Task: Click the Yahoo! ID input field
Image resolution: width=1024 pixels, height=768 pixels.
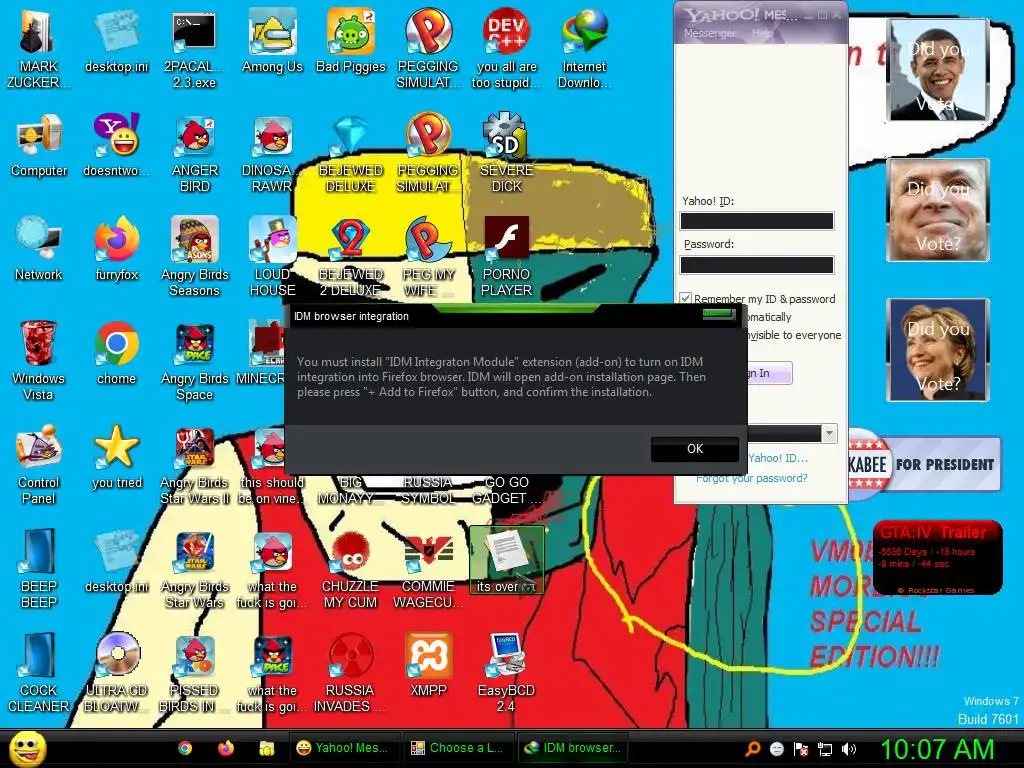Action: click(x=757, y=221)
